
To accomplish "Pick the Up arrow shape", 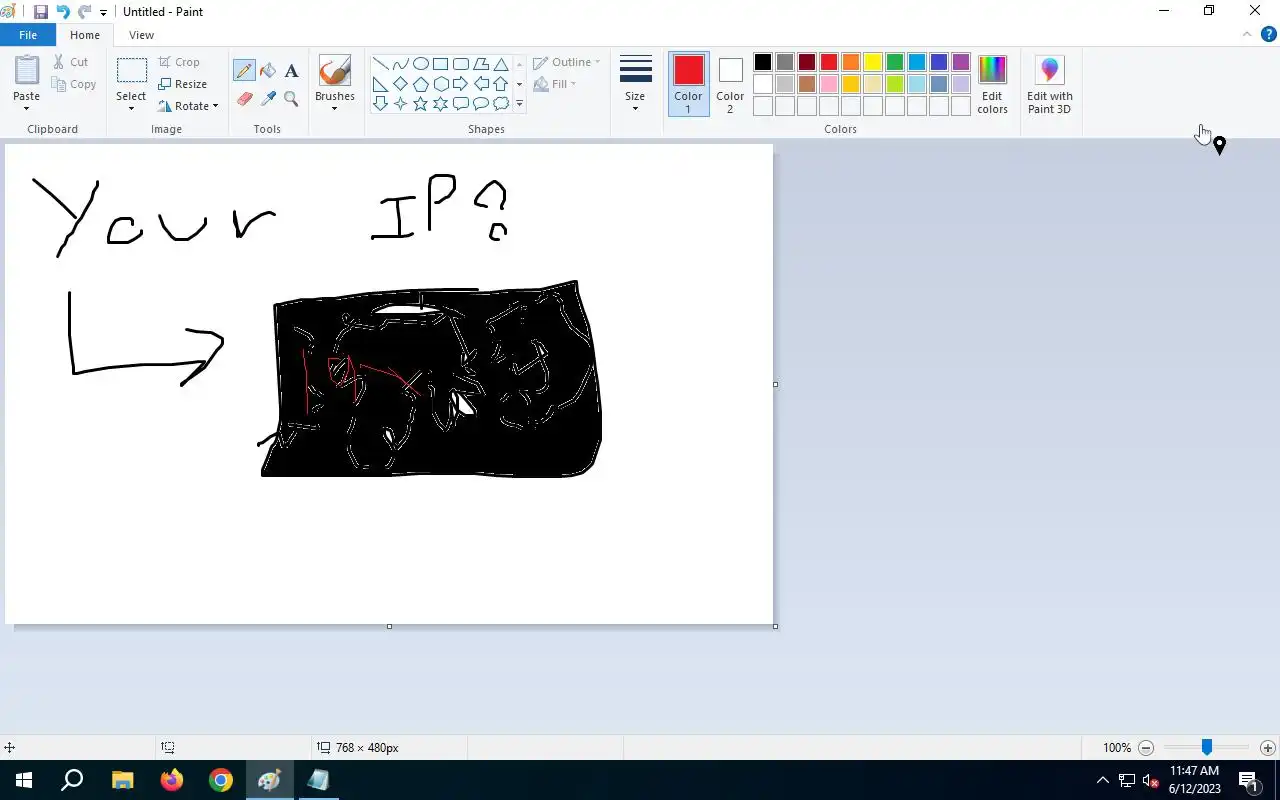I will [500, 84].
